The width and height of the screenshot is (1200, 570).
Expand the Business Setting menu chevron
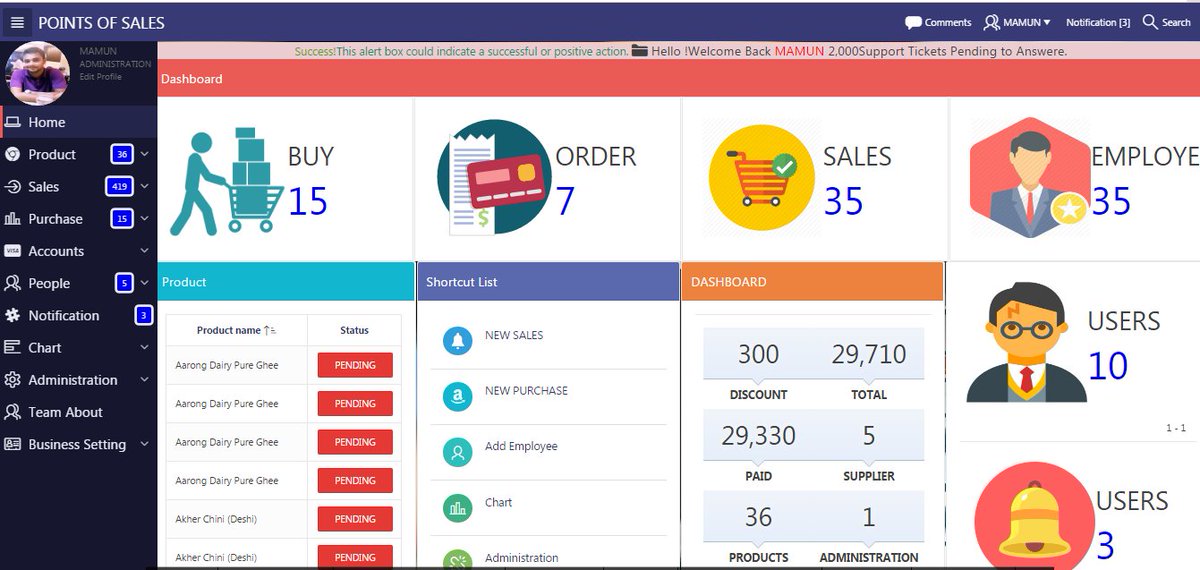point(145,444)
